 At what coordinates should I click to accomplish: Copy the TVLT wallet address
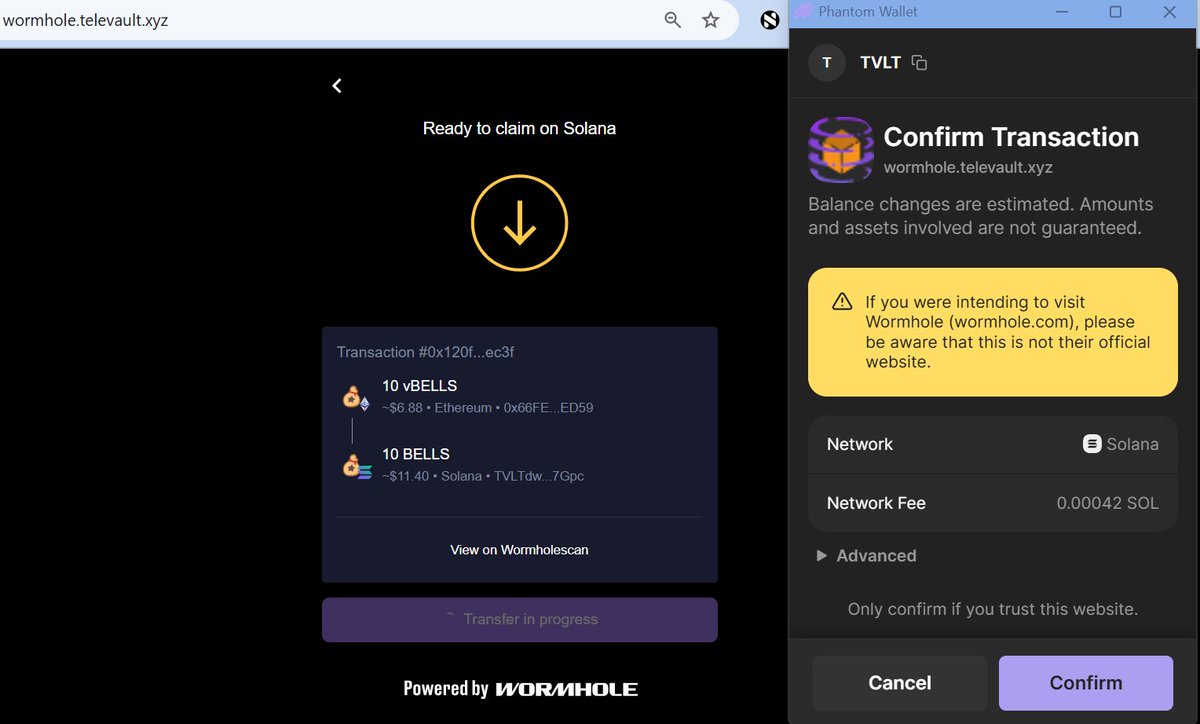pos(918,62)
